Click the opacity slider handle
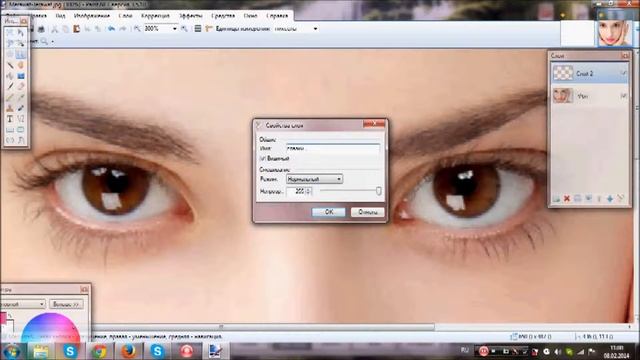 (x=378, y=191)
